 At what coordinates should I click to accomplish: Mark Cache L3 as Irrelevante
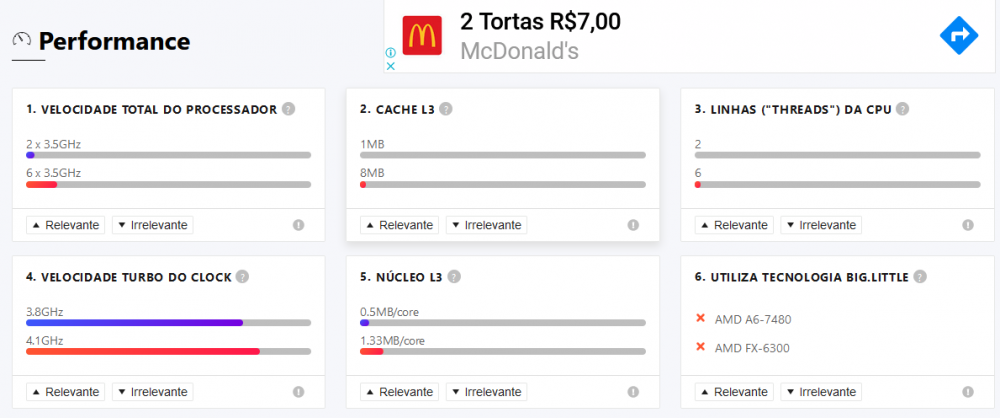click(486, 225)
